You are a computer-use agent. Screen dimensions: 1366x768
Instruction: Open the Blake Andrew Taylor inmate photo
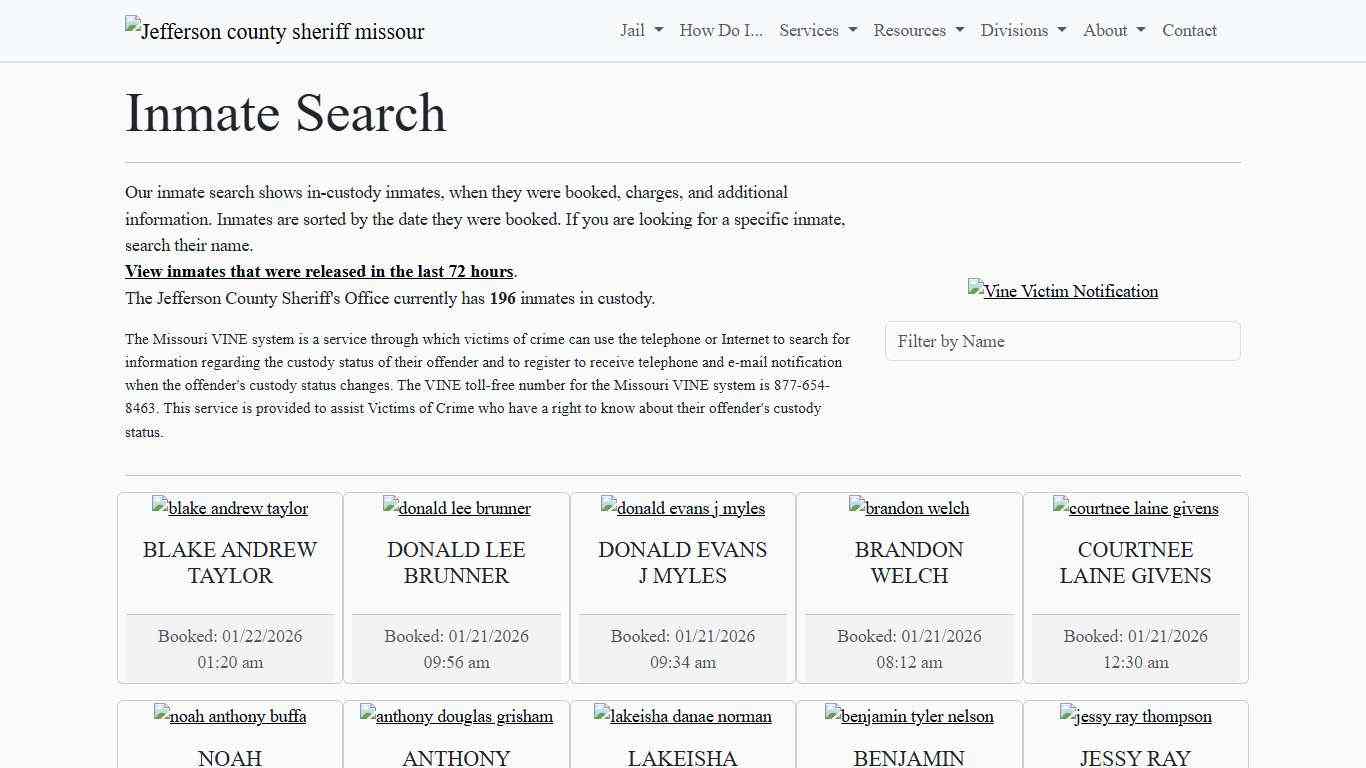229,508
